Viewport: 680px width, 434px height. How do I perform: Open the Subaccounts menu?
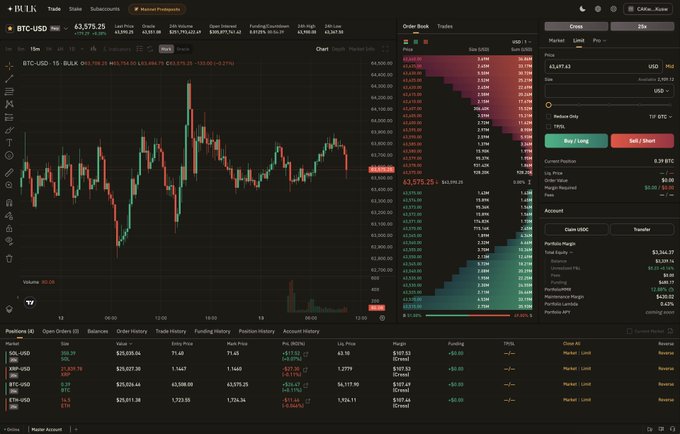click(105, 9)
